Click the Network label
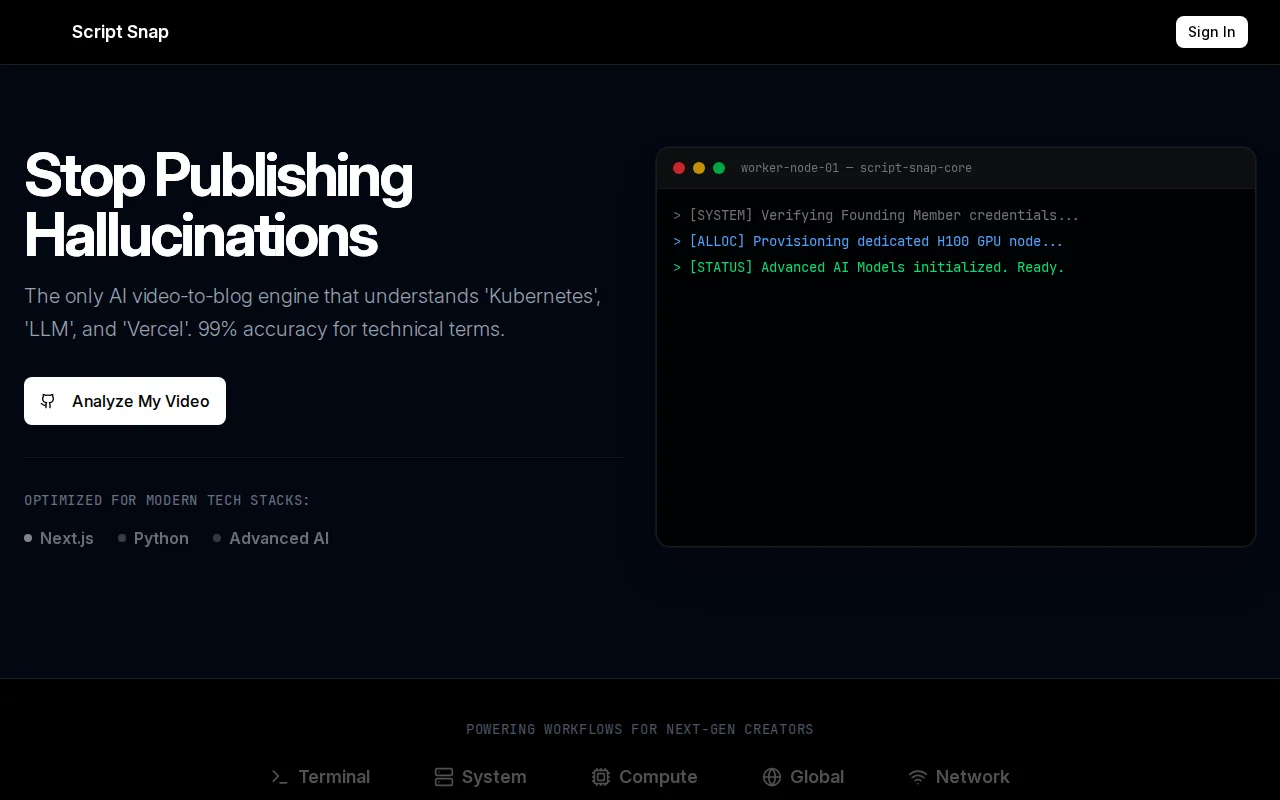The image size is (1280, 800). 973,777
